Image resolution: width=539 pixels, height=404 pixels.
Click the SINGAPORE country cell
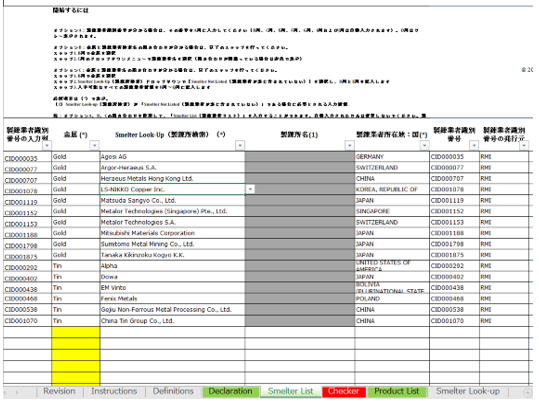(392, 211)
